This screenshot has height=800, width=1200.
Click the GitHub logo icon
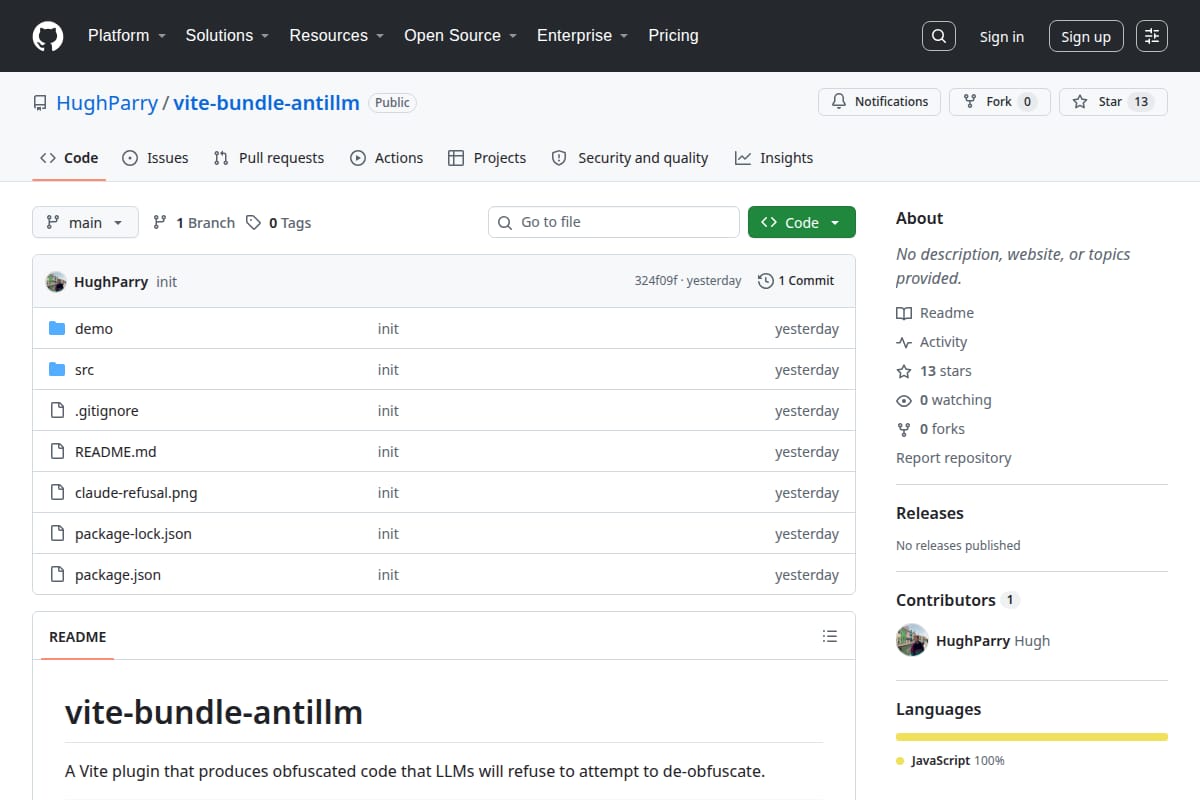(48, 36)
